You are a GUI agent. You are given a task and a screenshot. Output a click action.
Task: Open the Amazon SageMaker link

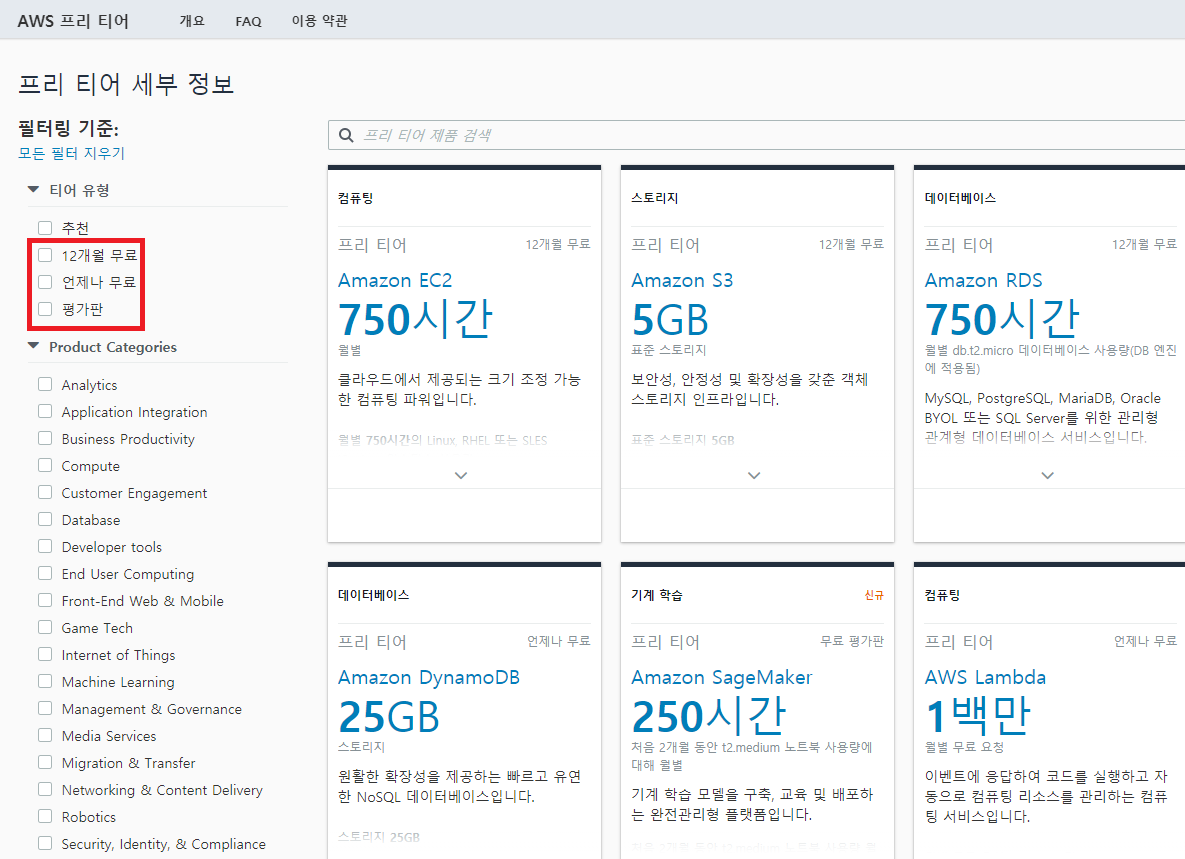[x=722, y=677]
